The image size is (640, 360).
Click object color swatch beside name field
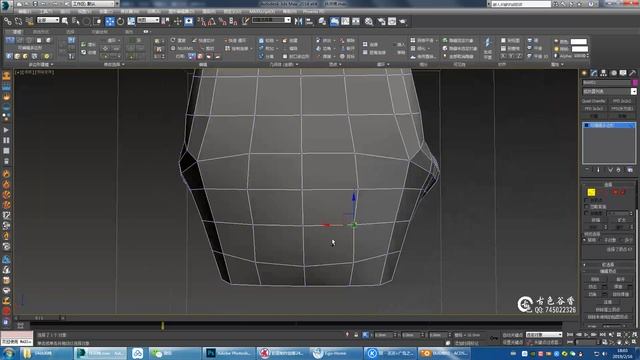(x=635, y=82)
